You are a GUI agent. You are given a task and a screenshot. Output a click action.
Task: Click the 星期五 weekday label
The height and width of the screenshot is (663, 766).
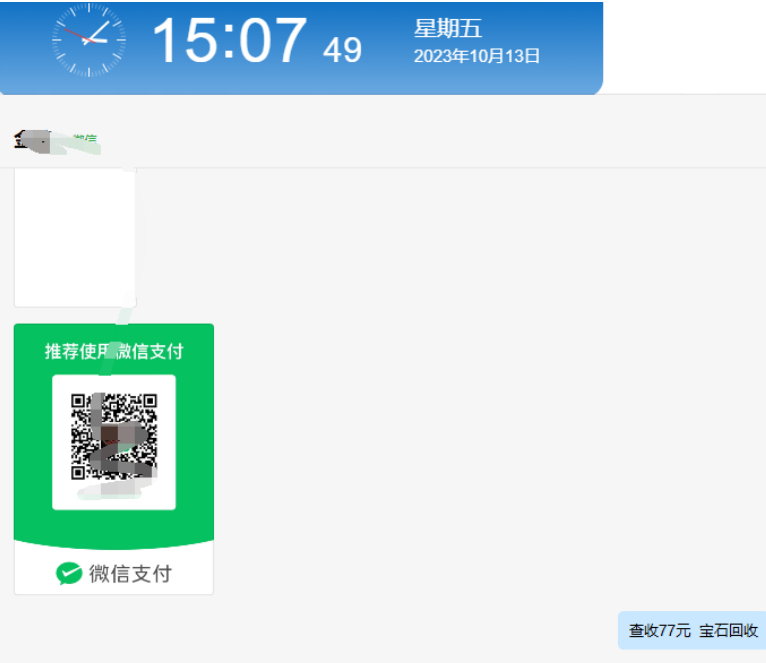pos(447,28)
